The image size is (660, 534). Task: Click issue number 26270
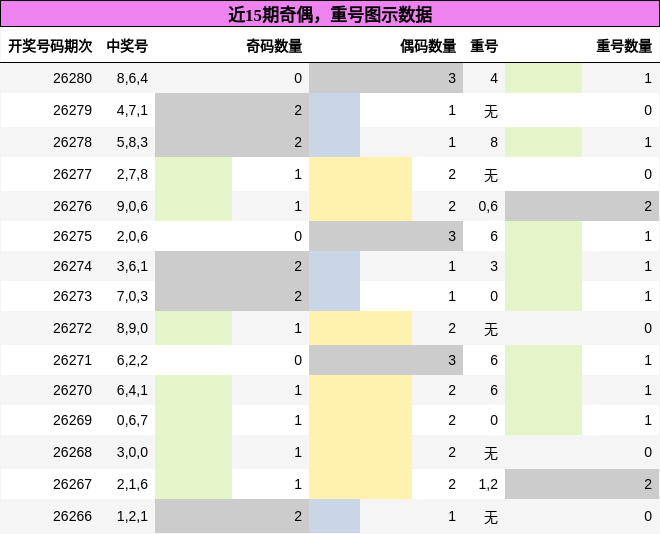click(72, 390)
